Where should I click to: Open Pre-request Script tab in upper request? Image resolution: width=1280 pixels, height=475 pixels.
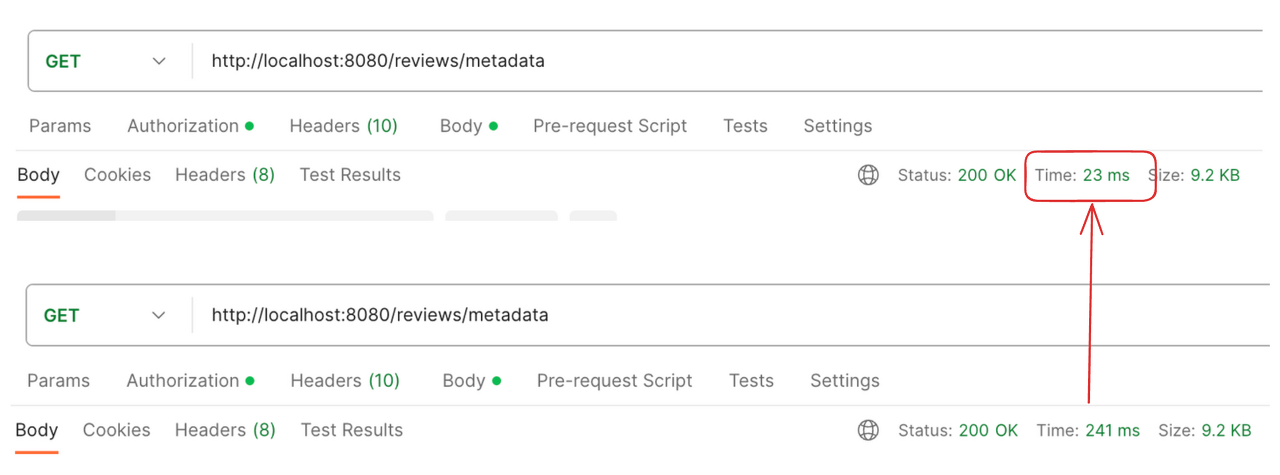[610, 126]
